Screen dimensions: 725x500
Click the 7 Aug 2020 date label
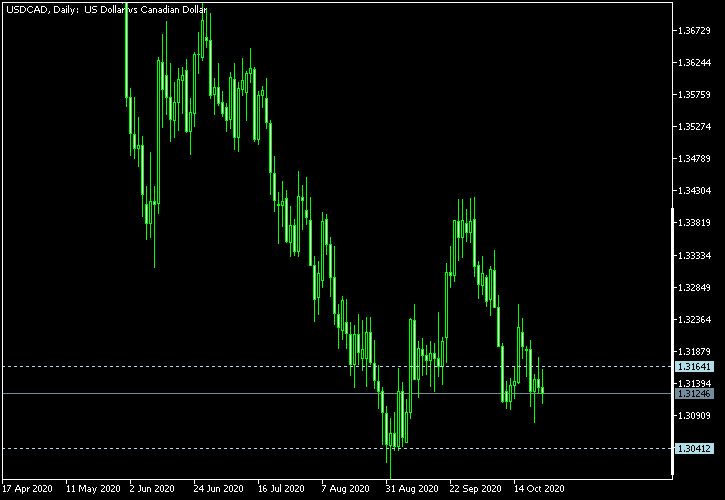pyautogui.click(x=346, y=488)
